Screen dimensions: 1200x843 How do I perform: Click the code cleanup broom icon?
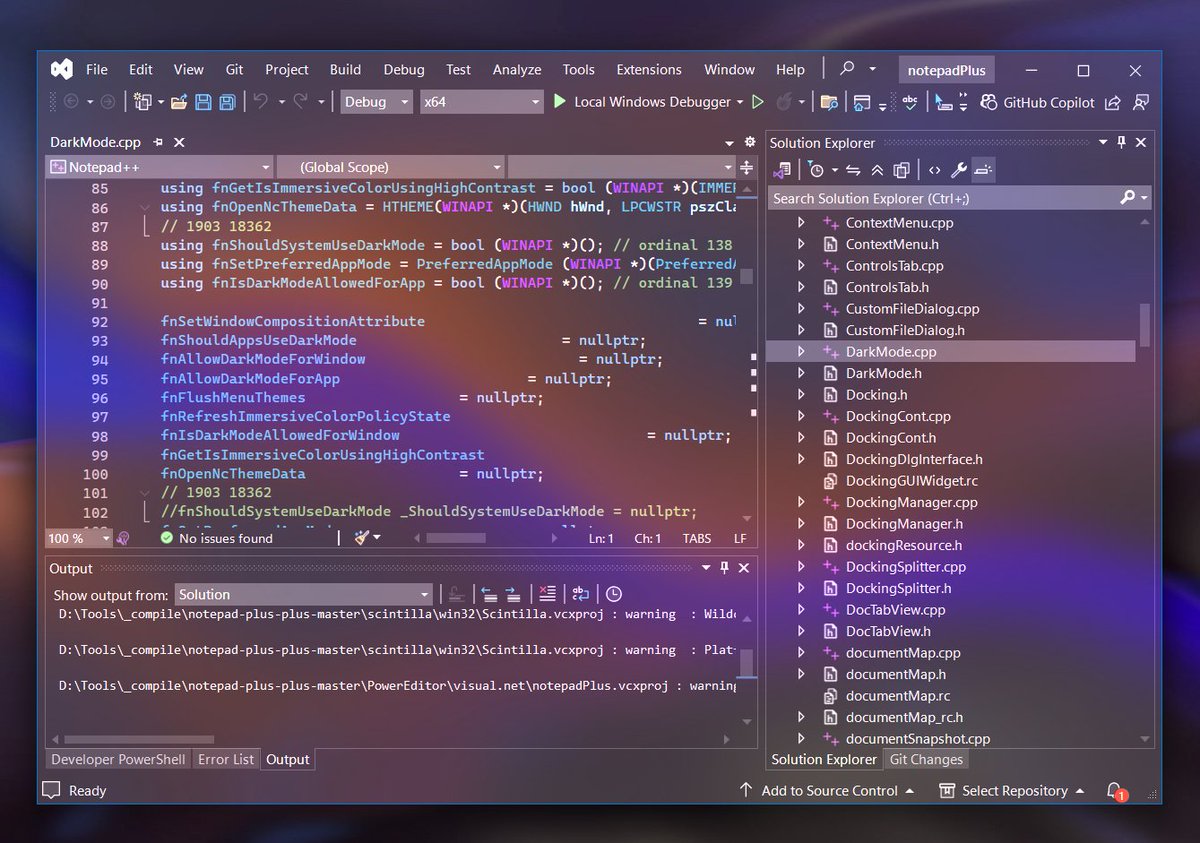coord(362,538)
